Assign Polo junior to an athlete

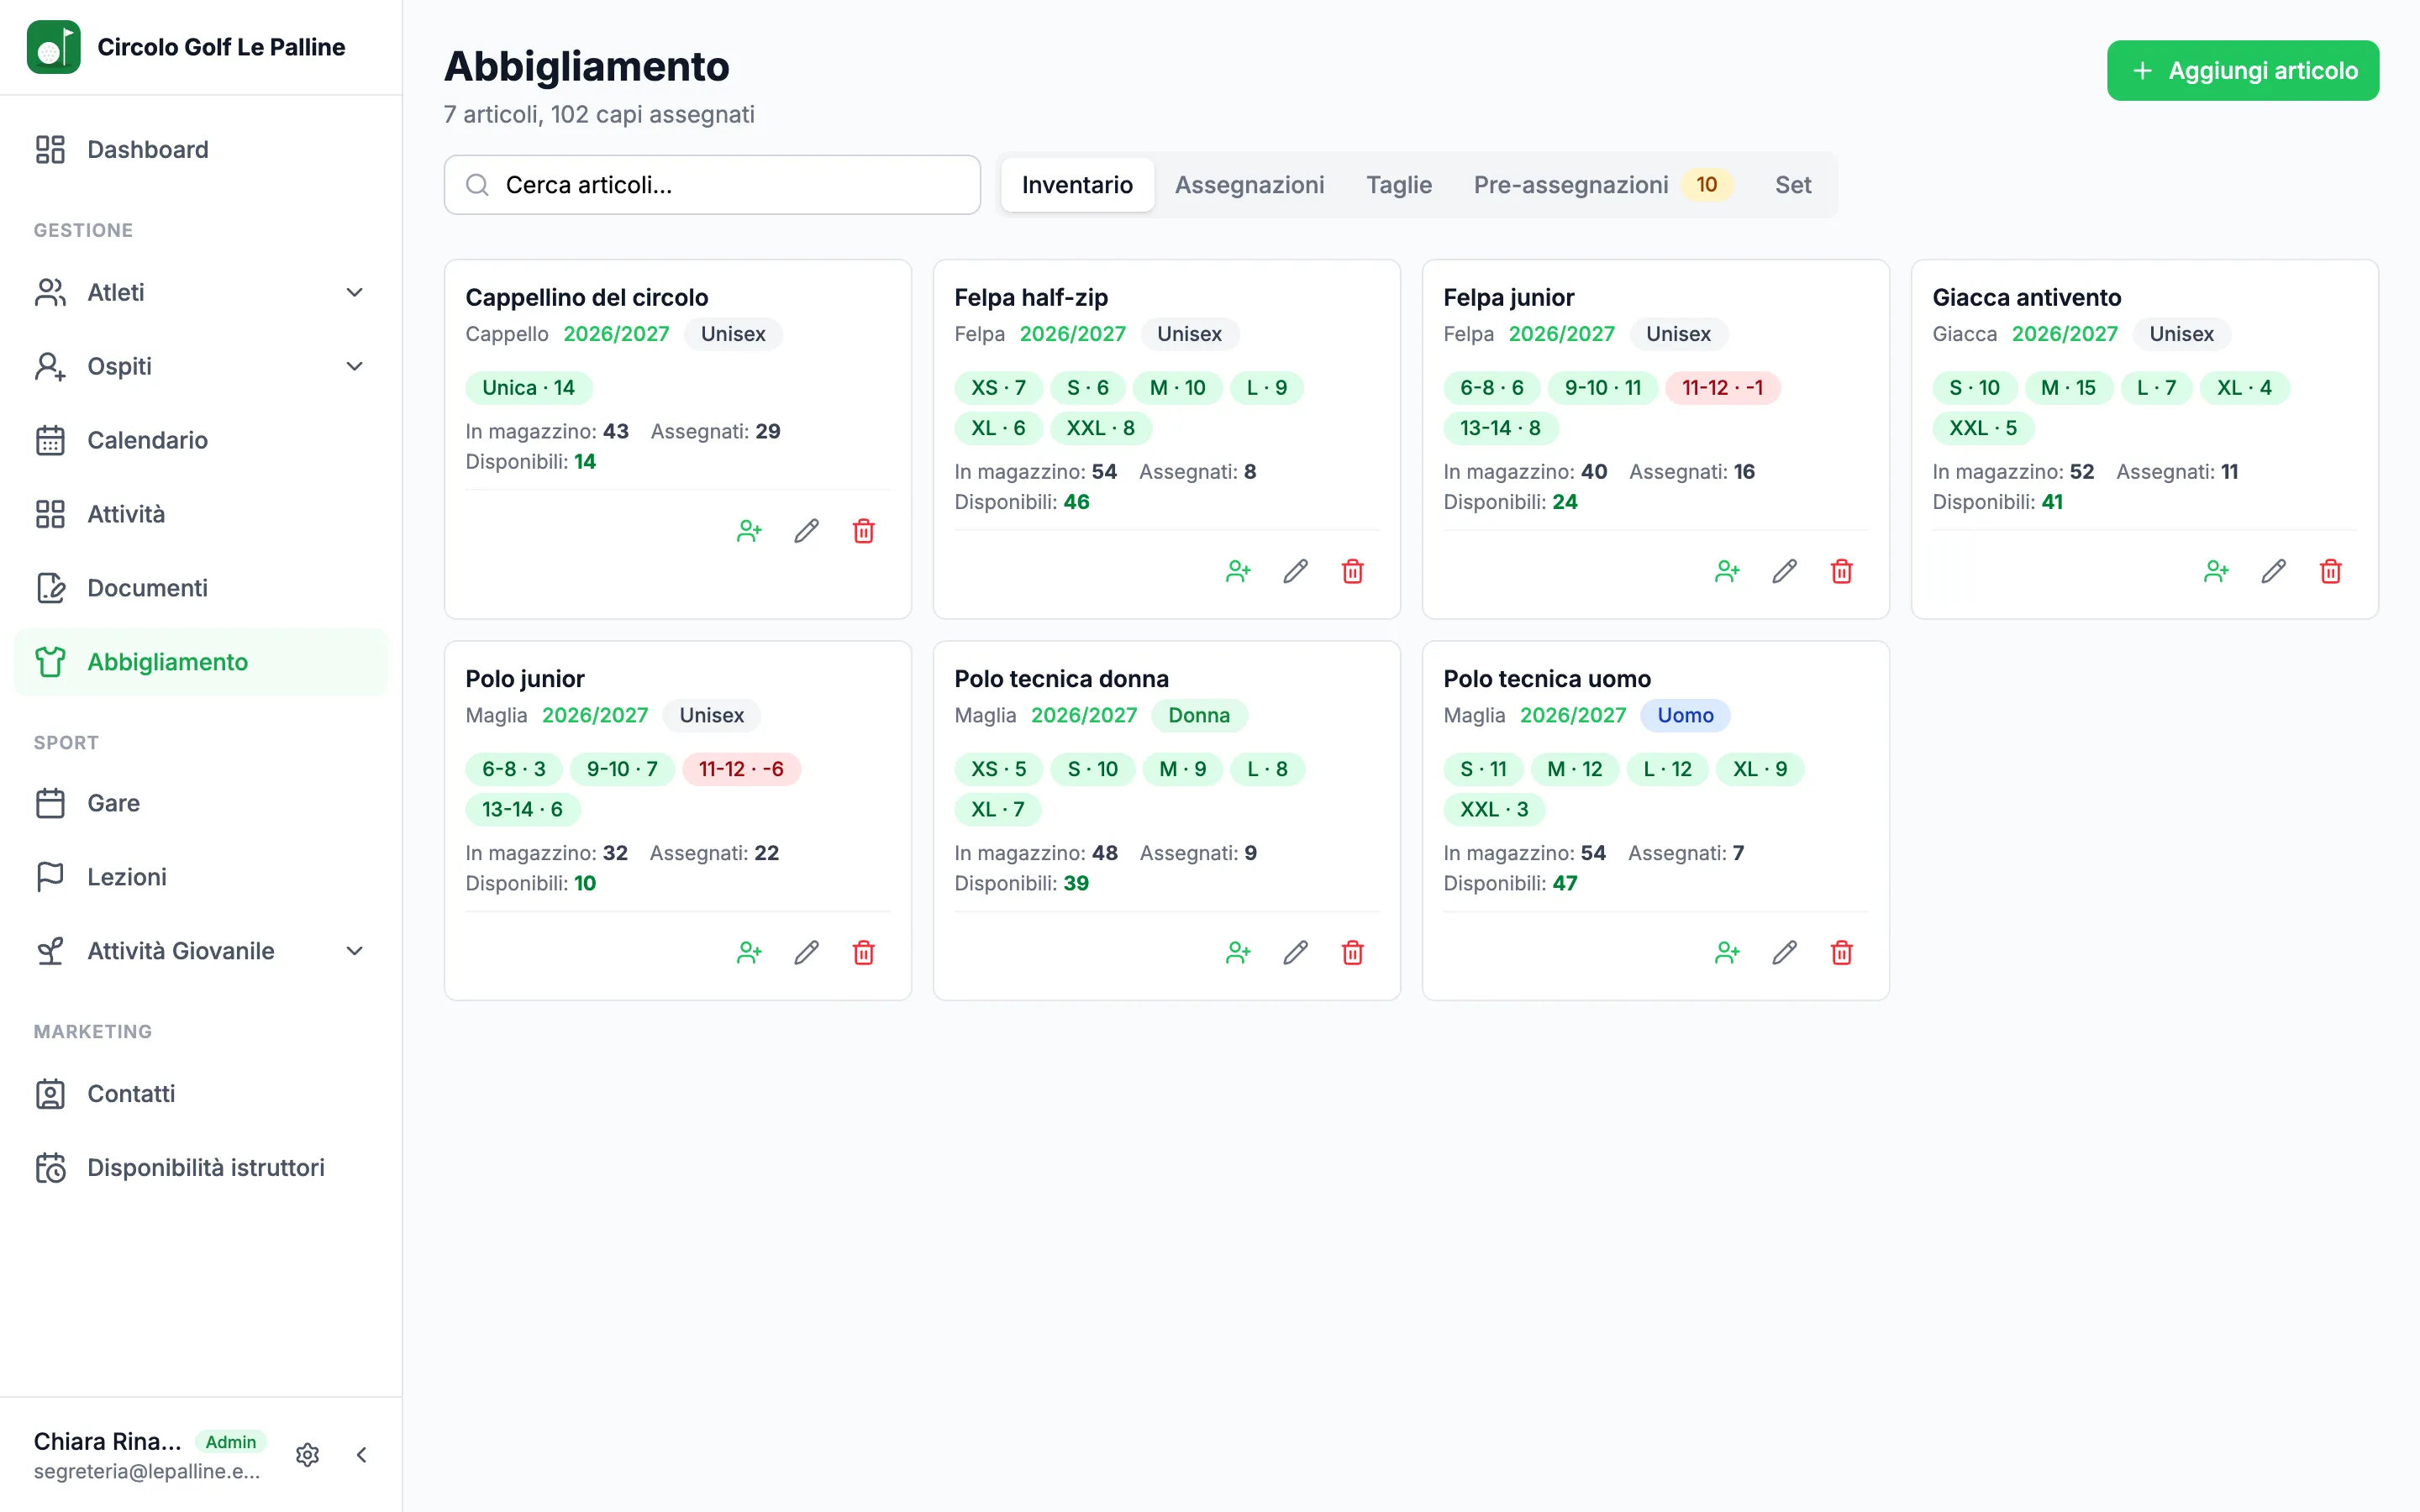(x=749, y=953)
